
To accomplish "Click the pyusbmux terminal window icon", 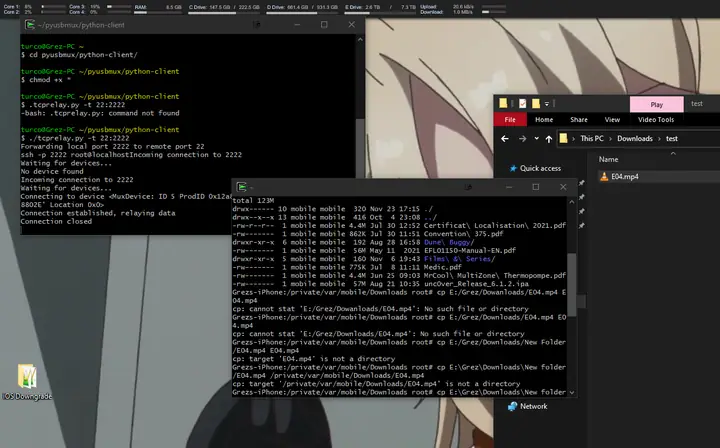I will 30,25.
